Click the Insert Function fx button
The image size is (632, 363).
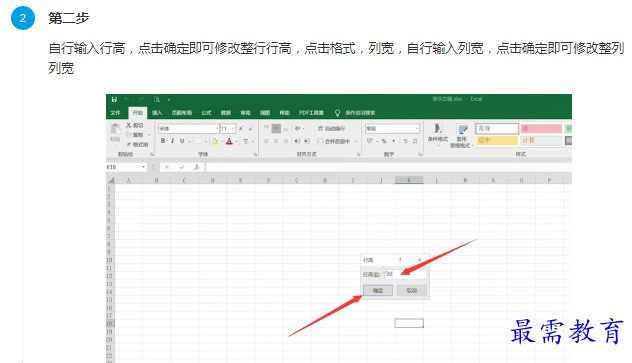tap(197, 167)
